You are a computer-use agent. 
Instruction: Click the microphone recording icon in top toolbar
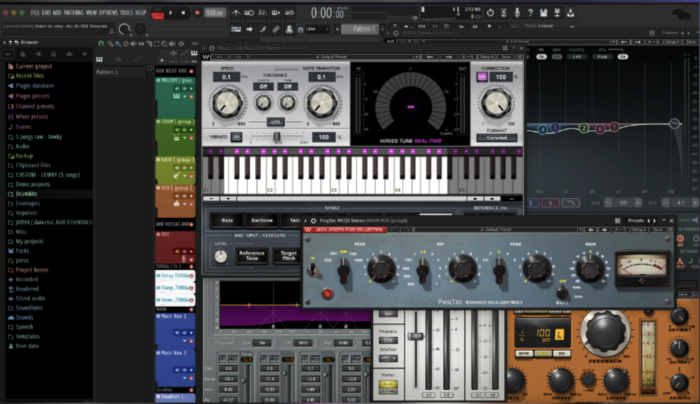click(517, 13)
